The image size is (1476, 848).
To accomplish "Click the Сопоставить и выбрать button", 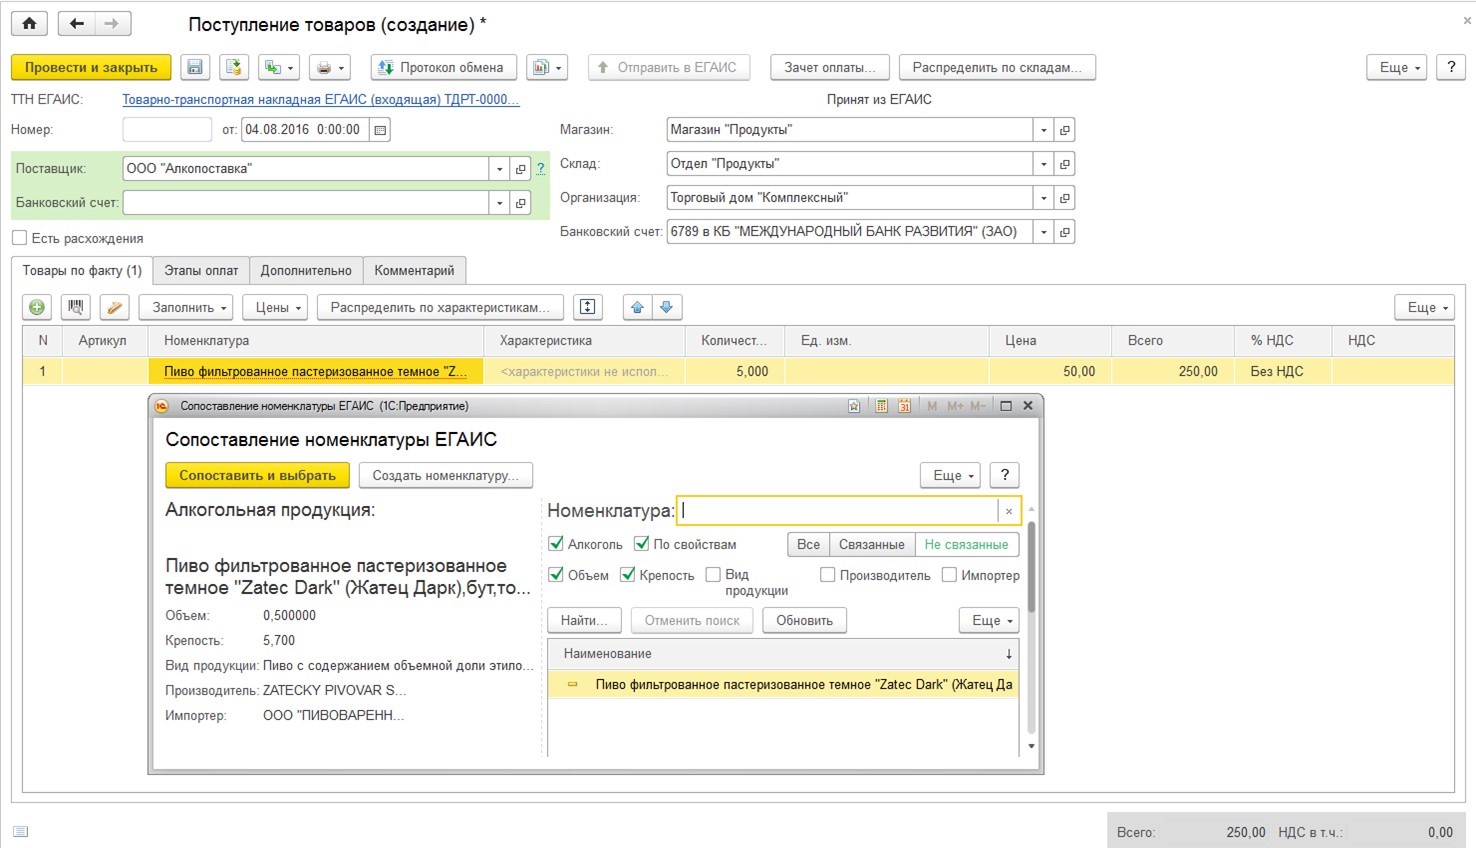I will (x=257, y=475).
